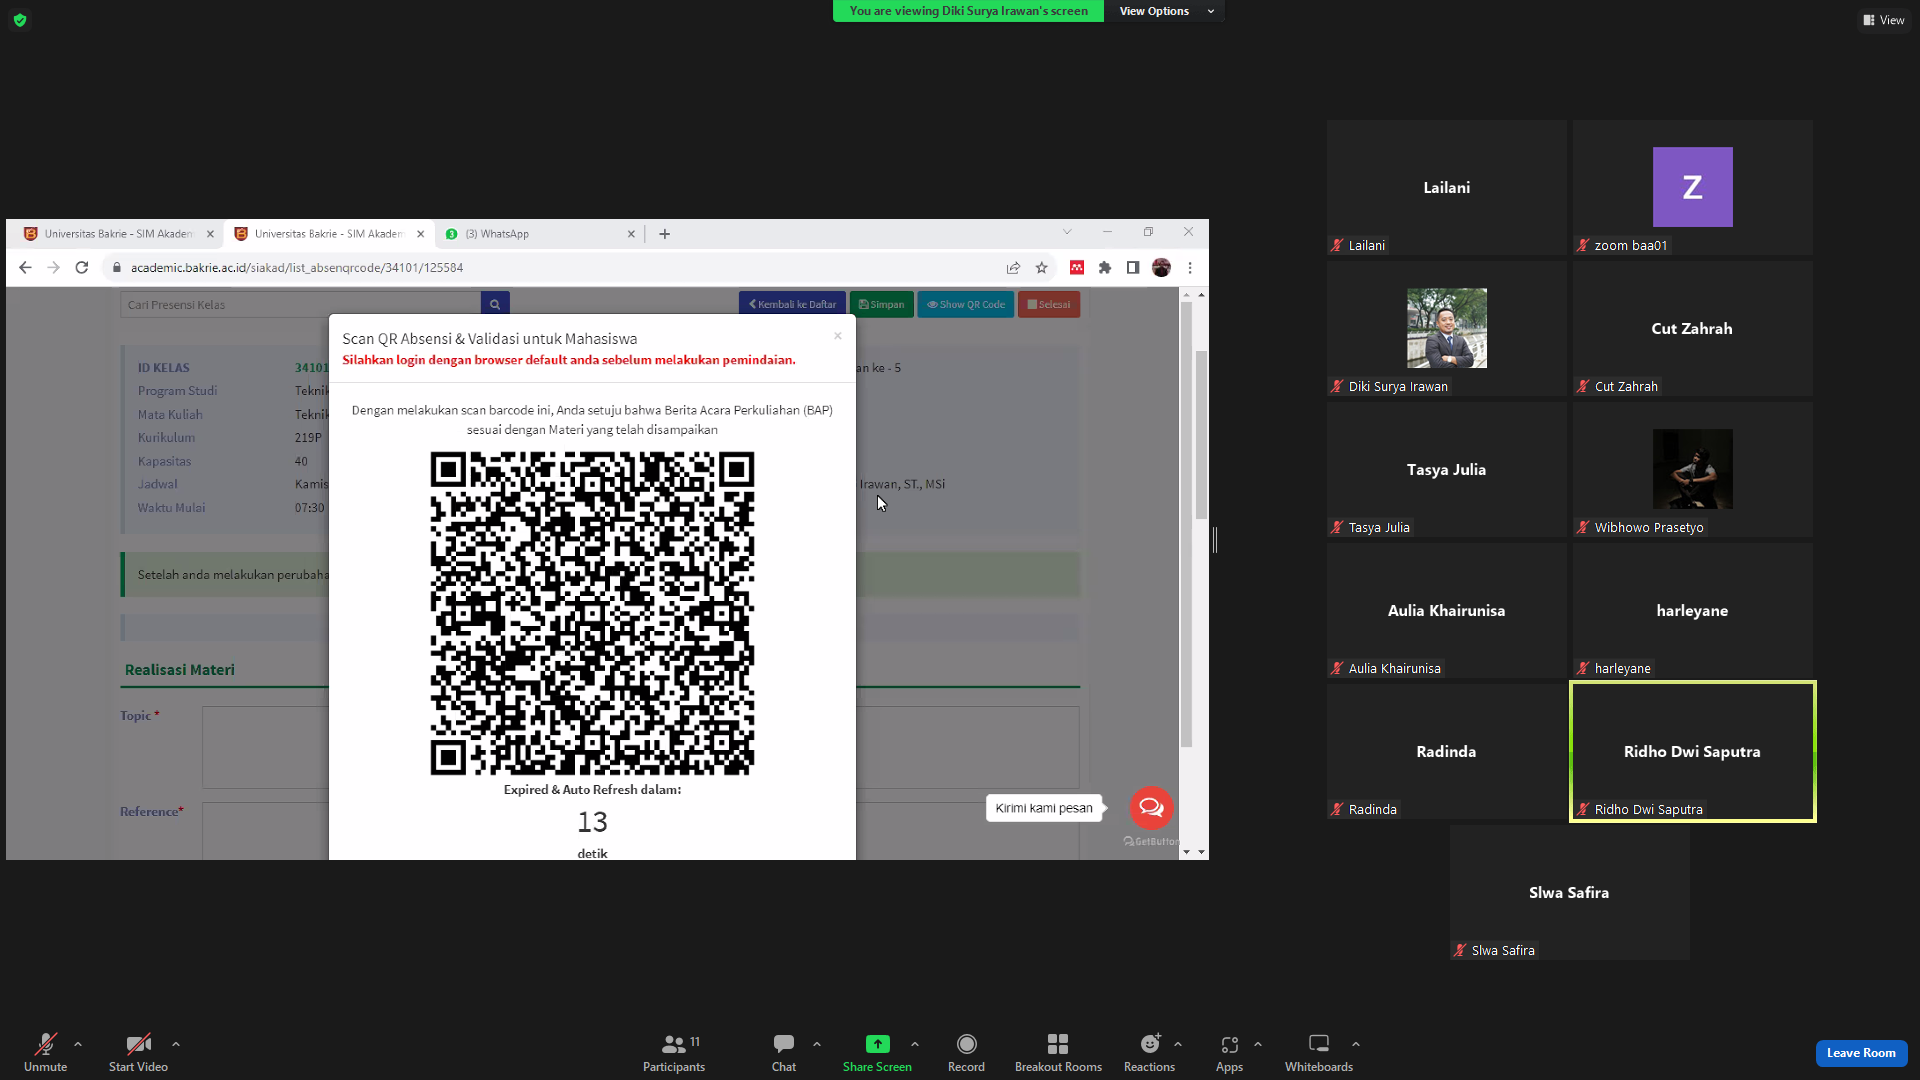Open the Participants panel

click(674, 1052)
